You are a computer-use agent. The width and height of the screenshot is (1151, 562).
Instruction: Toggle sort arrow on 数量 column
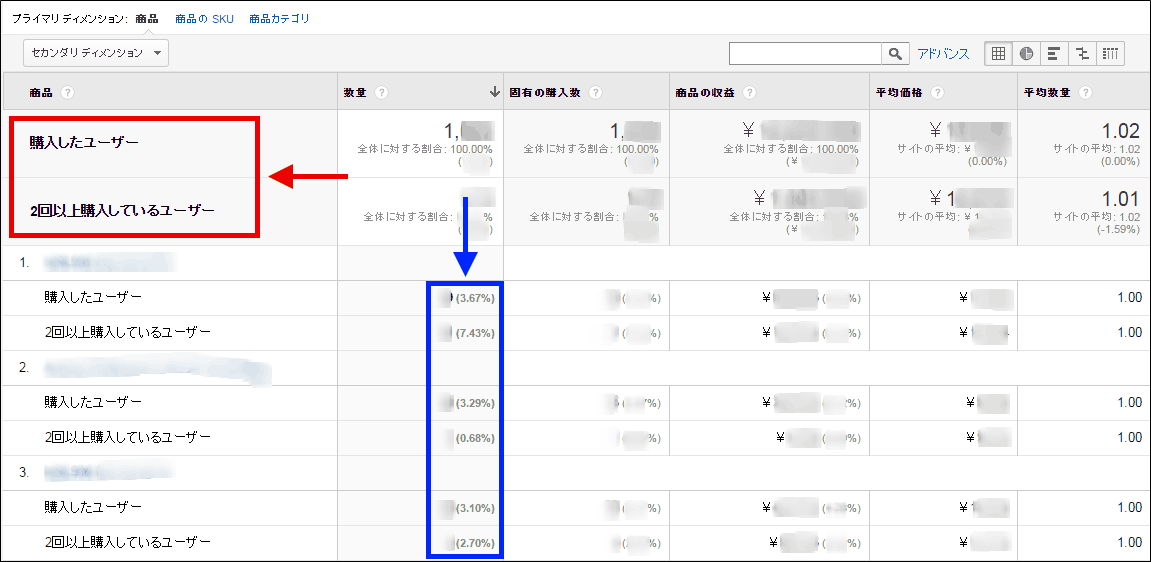(494, 93)
